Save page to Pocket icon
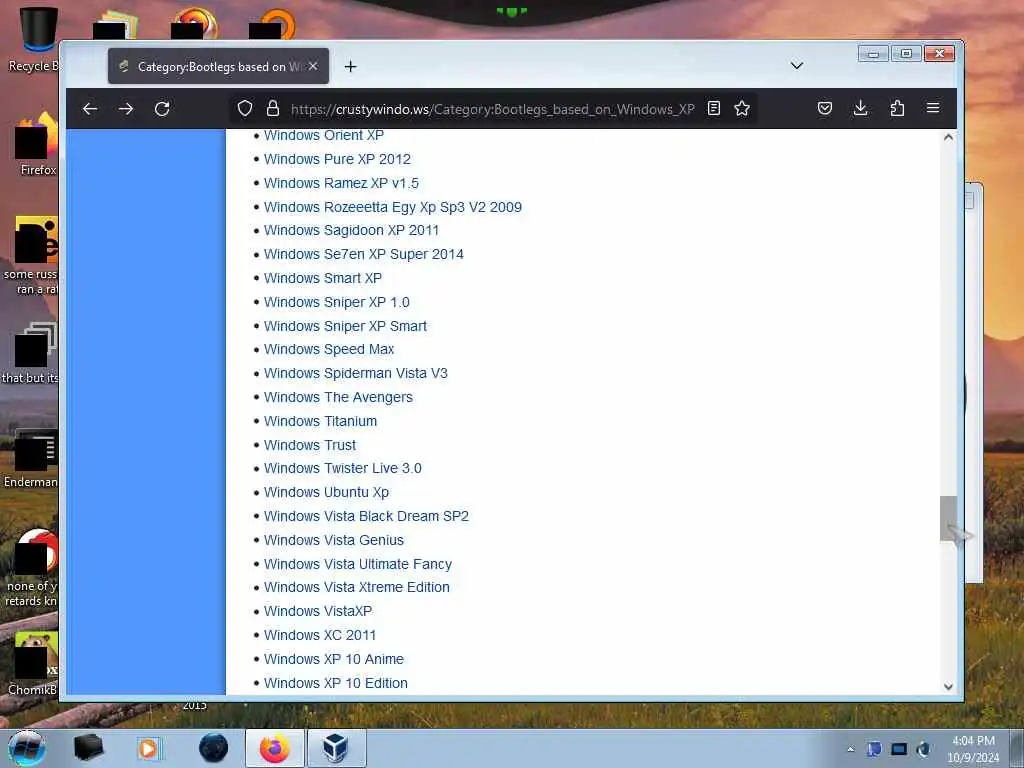Viewport: 1024px width, 768px height. (x=825, y=108)
